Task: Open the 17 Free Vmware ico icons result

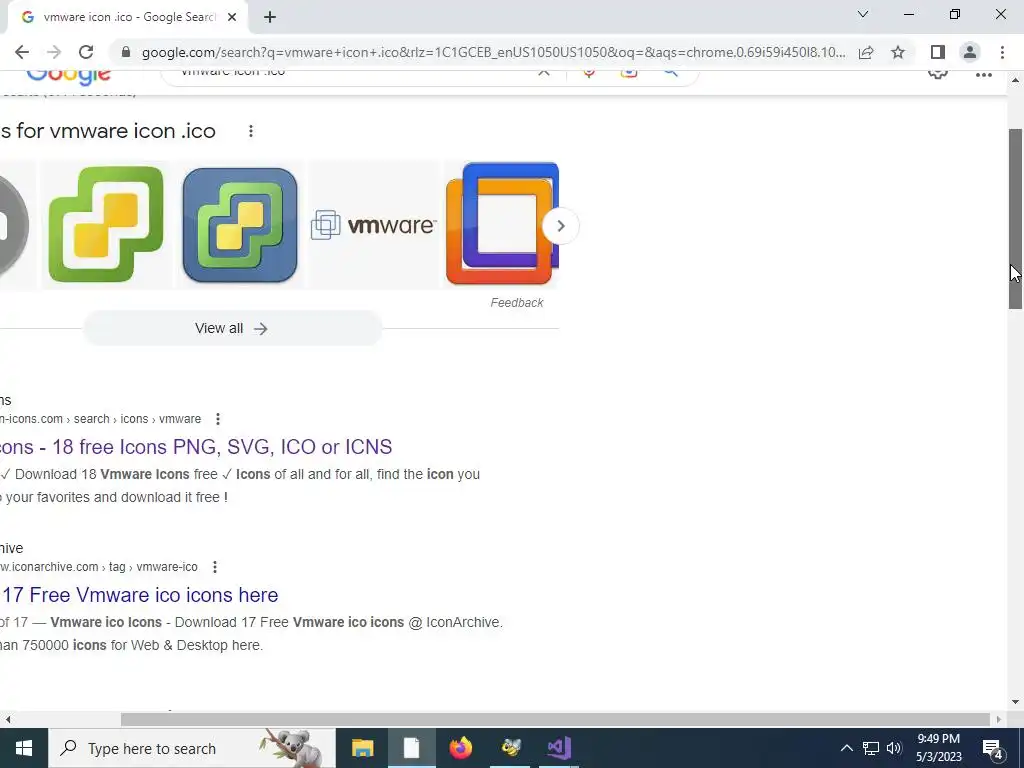Action: coord(139,595)
